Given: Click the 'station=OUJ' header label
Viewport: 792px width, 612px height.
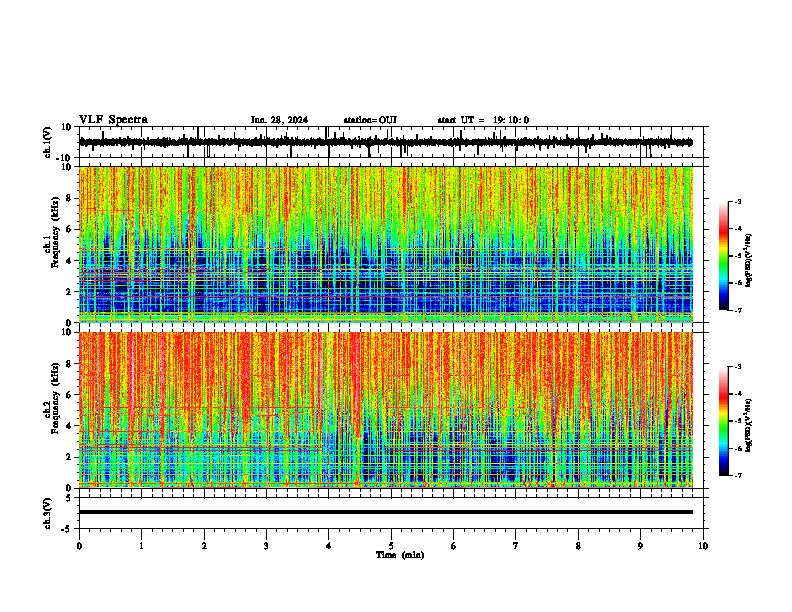Looking at the screenshot, I should pyautogui.click(x=370, y=120).
